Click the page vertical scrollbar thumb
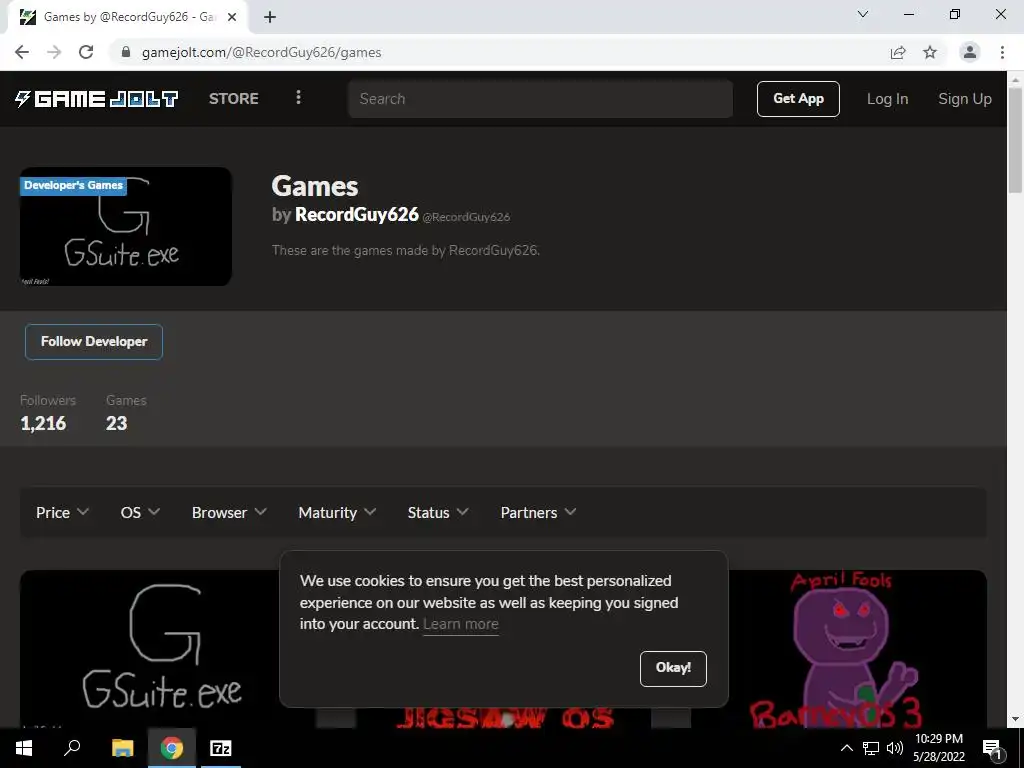The width and height of the screenshot is (1024, 768). pyautogui.click(x=1015, y=139)
